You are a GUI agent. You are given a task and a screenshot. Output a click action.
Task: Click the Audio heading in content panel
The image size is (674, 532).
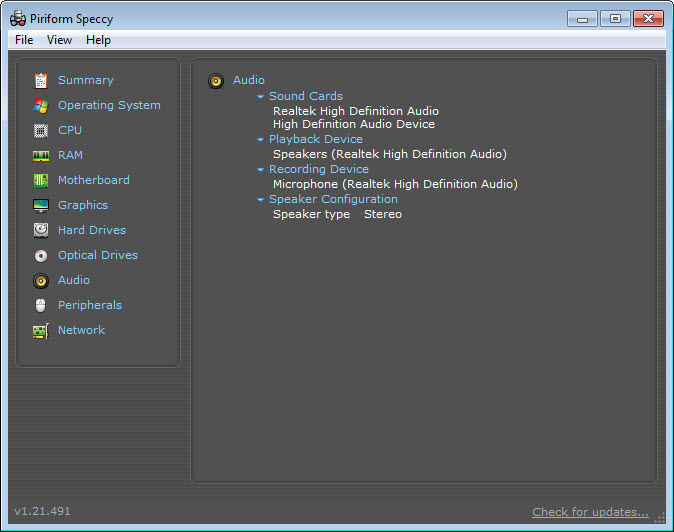click(249, 80)
